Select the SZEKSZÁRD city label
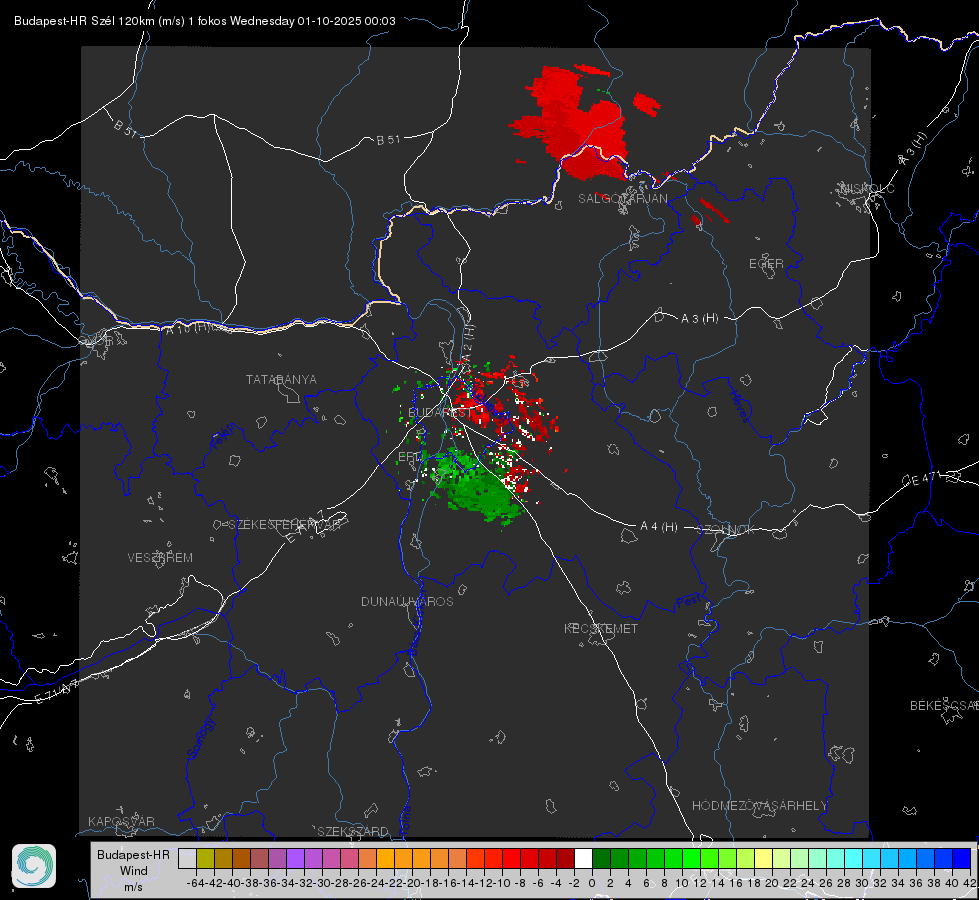Viewport: 979px width, 900px height. (x=353, y=831)
